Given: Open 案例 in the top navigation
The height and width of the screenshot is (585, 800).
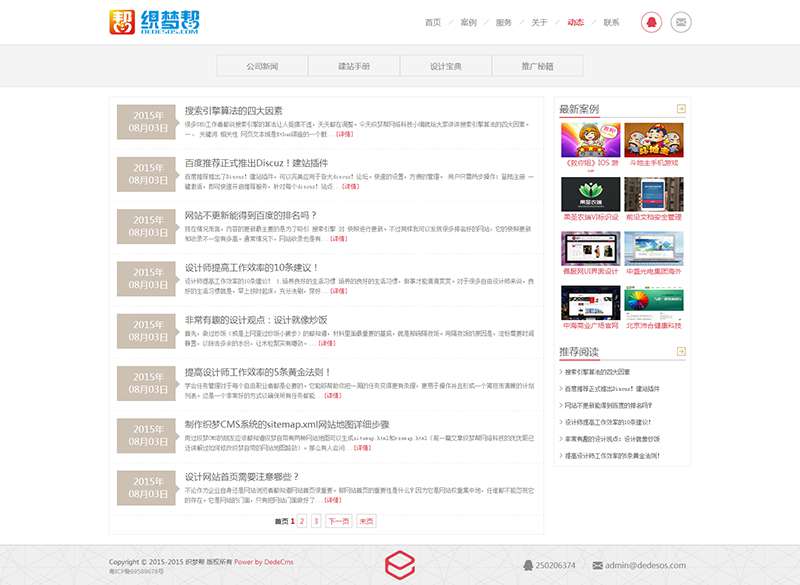Looking at the screenshot, I should pos(468,22).
